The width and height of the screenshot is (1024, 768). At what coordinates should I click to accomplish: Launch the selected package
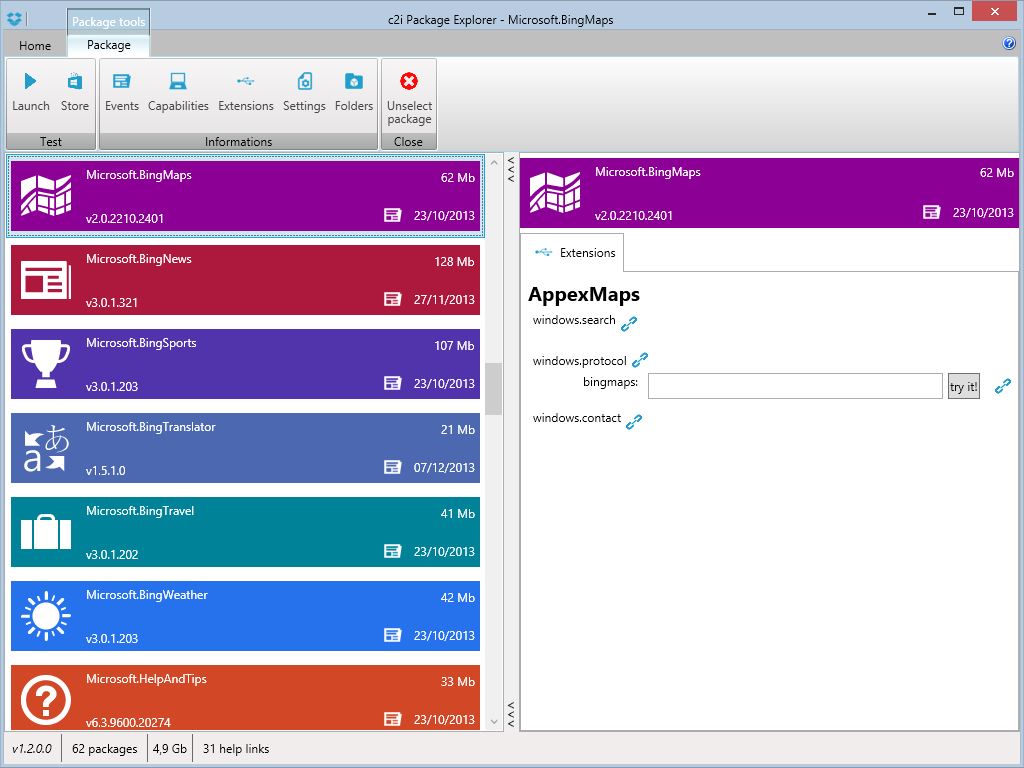click(x=30, y=93)
